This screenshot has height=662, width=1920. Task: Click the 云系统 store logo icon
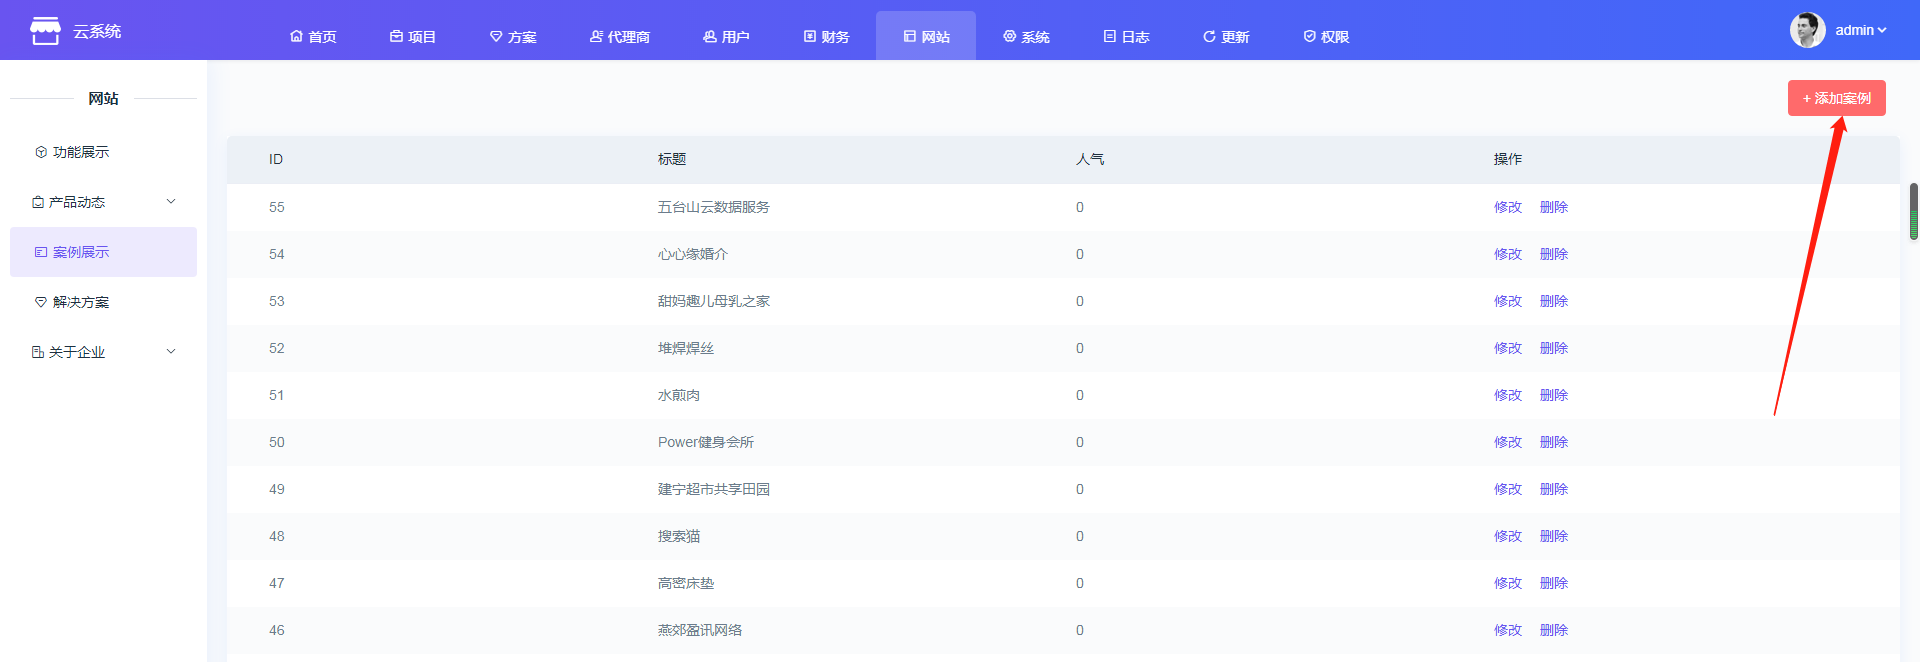tap(45, 31)
